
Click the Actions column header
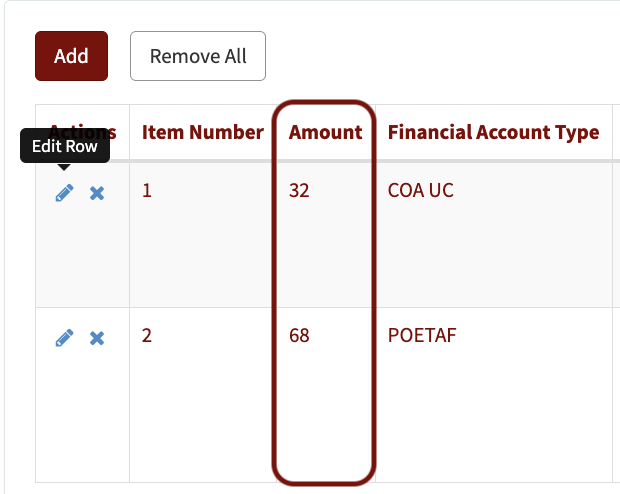[x=83, y=132]
